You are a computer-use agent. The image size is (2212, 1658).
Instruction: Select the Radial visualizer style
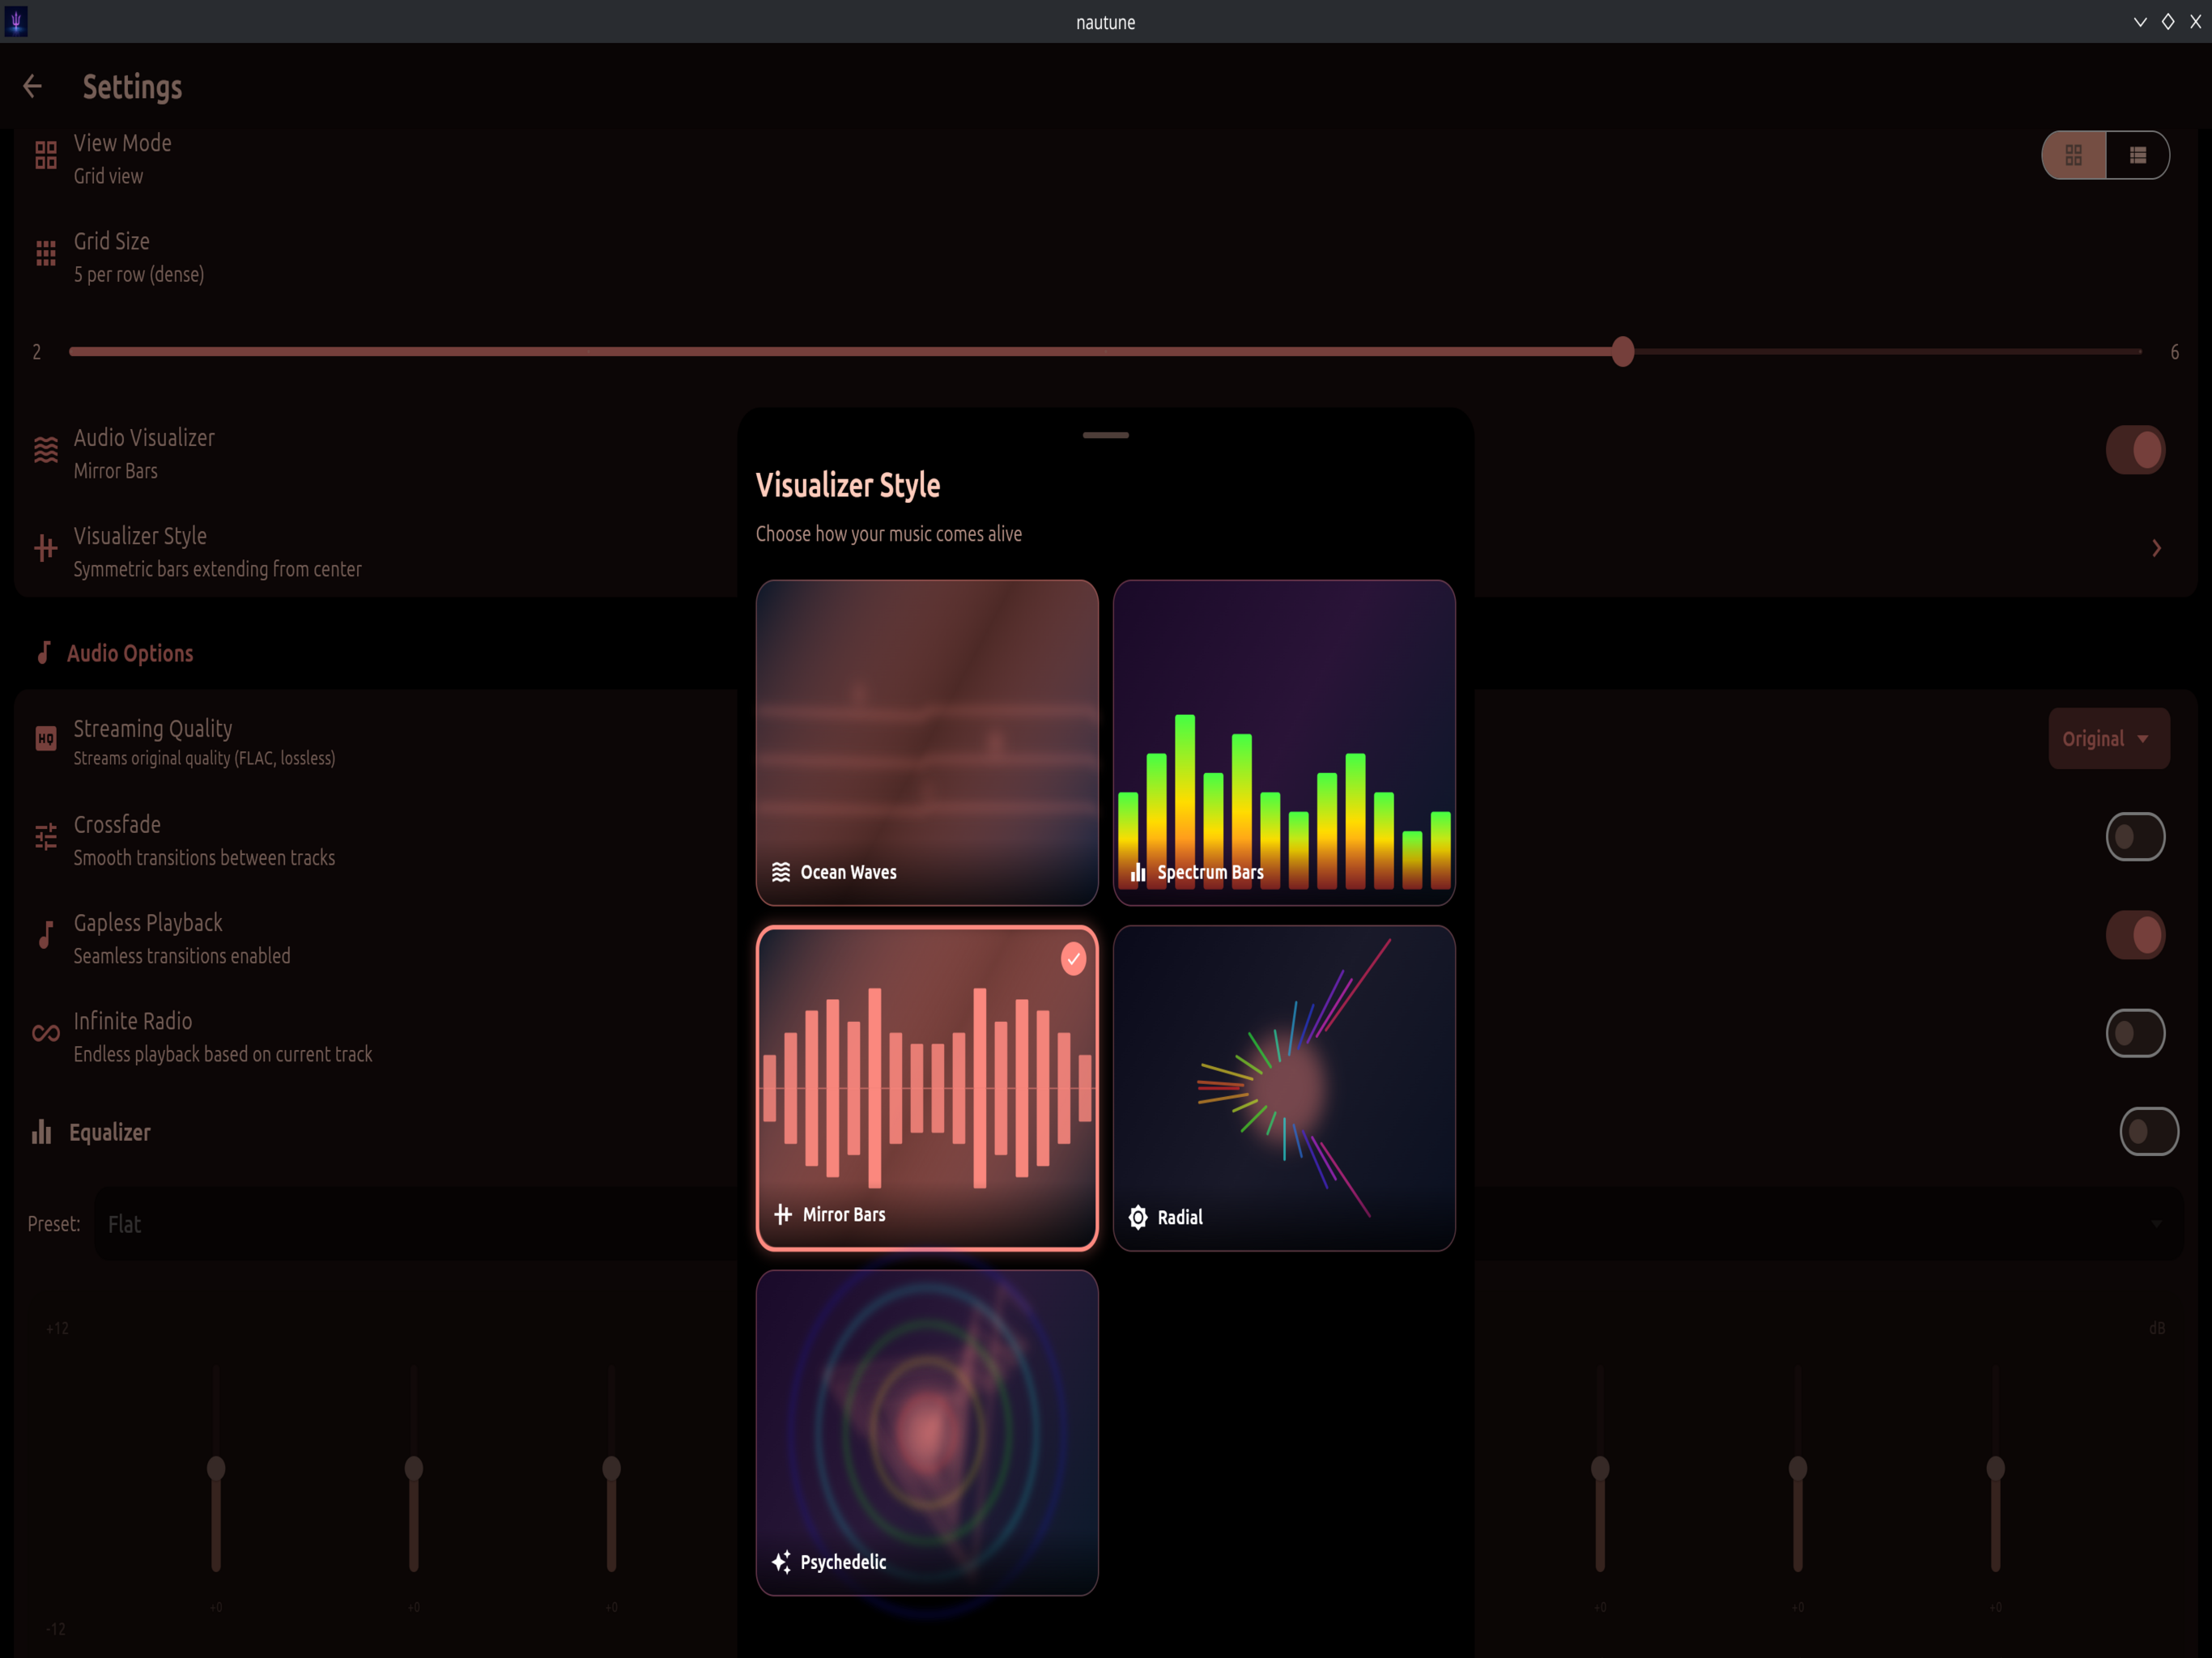[1284, 1088]
